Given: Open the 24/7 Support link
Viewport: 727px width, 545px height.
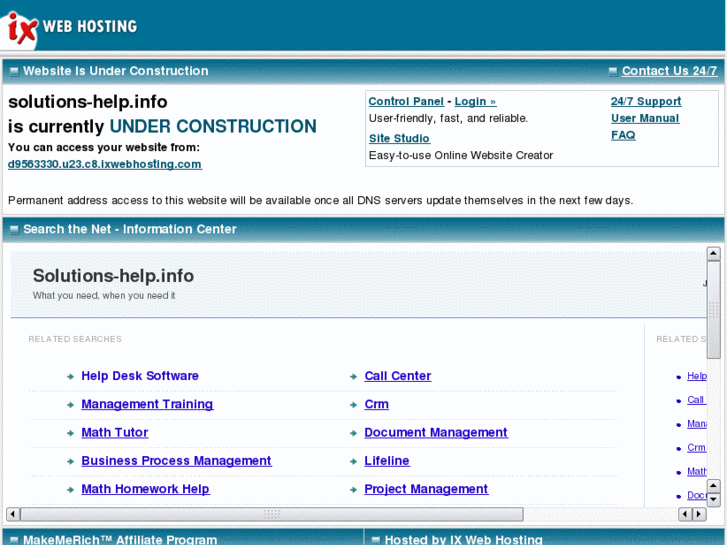Looking at the screenshot, I should click(x=646, y=101).
